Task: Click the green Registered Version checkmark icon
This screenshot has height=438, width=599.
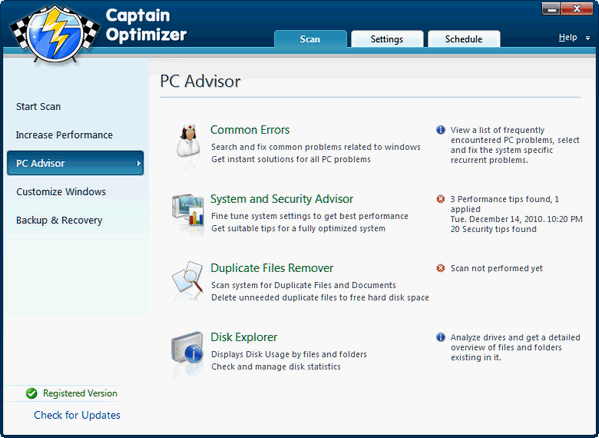Action: pyautogui.click(x=31, y=393)
